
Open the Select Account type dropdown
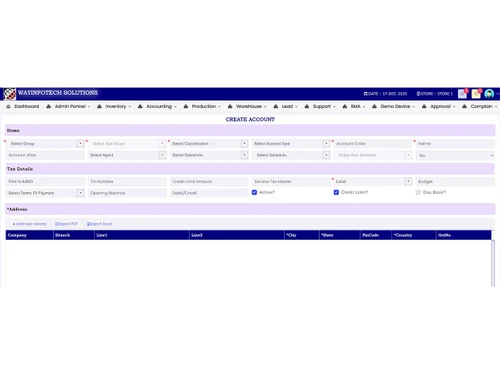pos(291,144)
